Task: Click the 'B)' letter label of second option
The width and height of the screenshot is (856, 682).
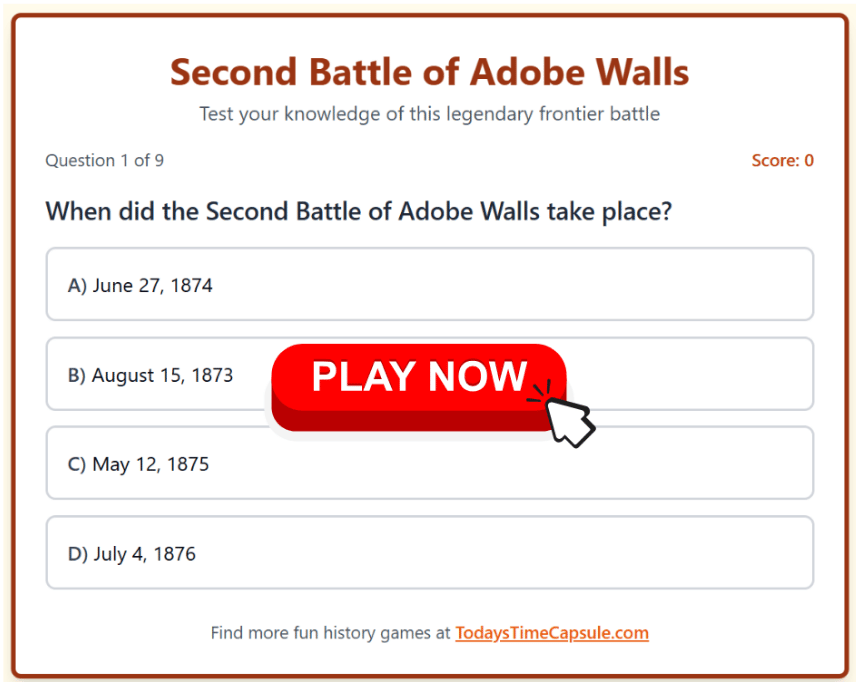Action: [77, 376]
